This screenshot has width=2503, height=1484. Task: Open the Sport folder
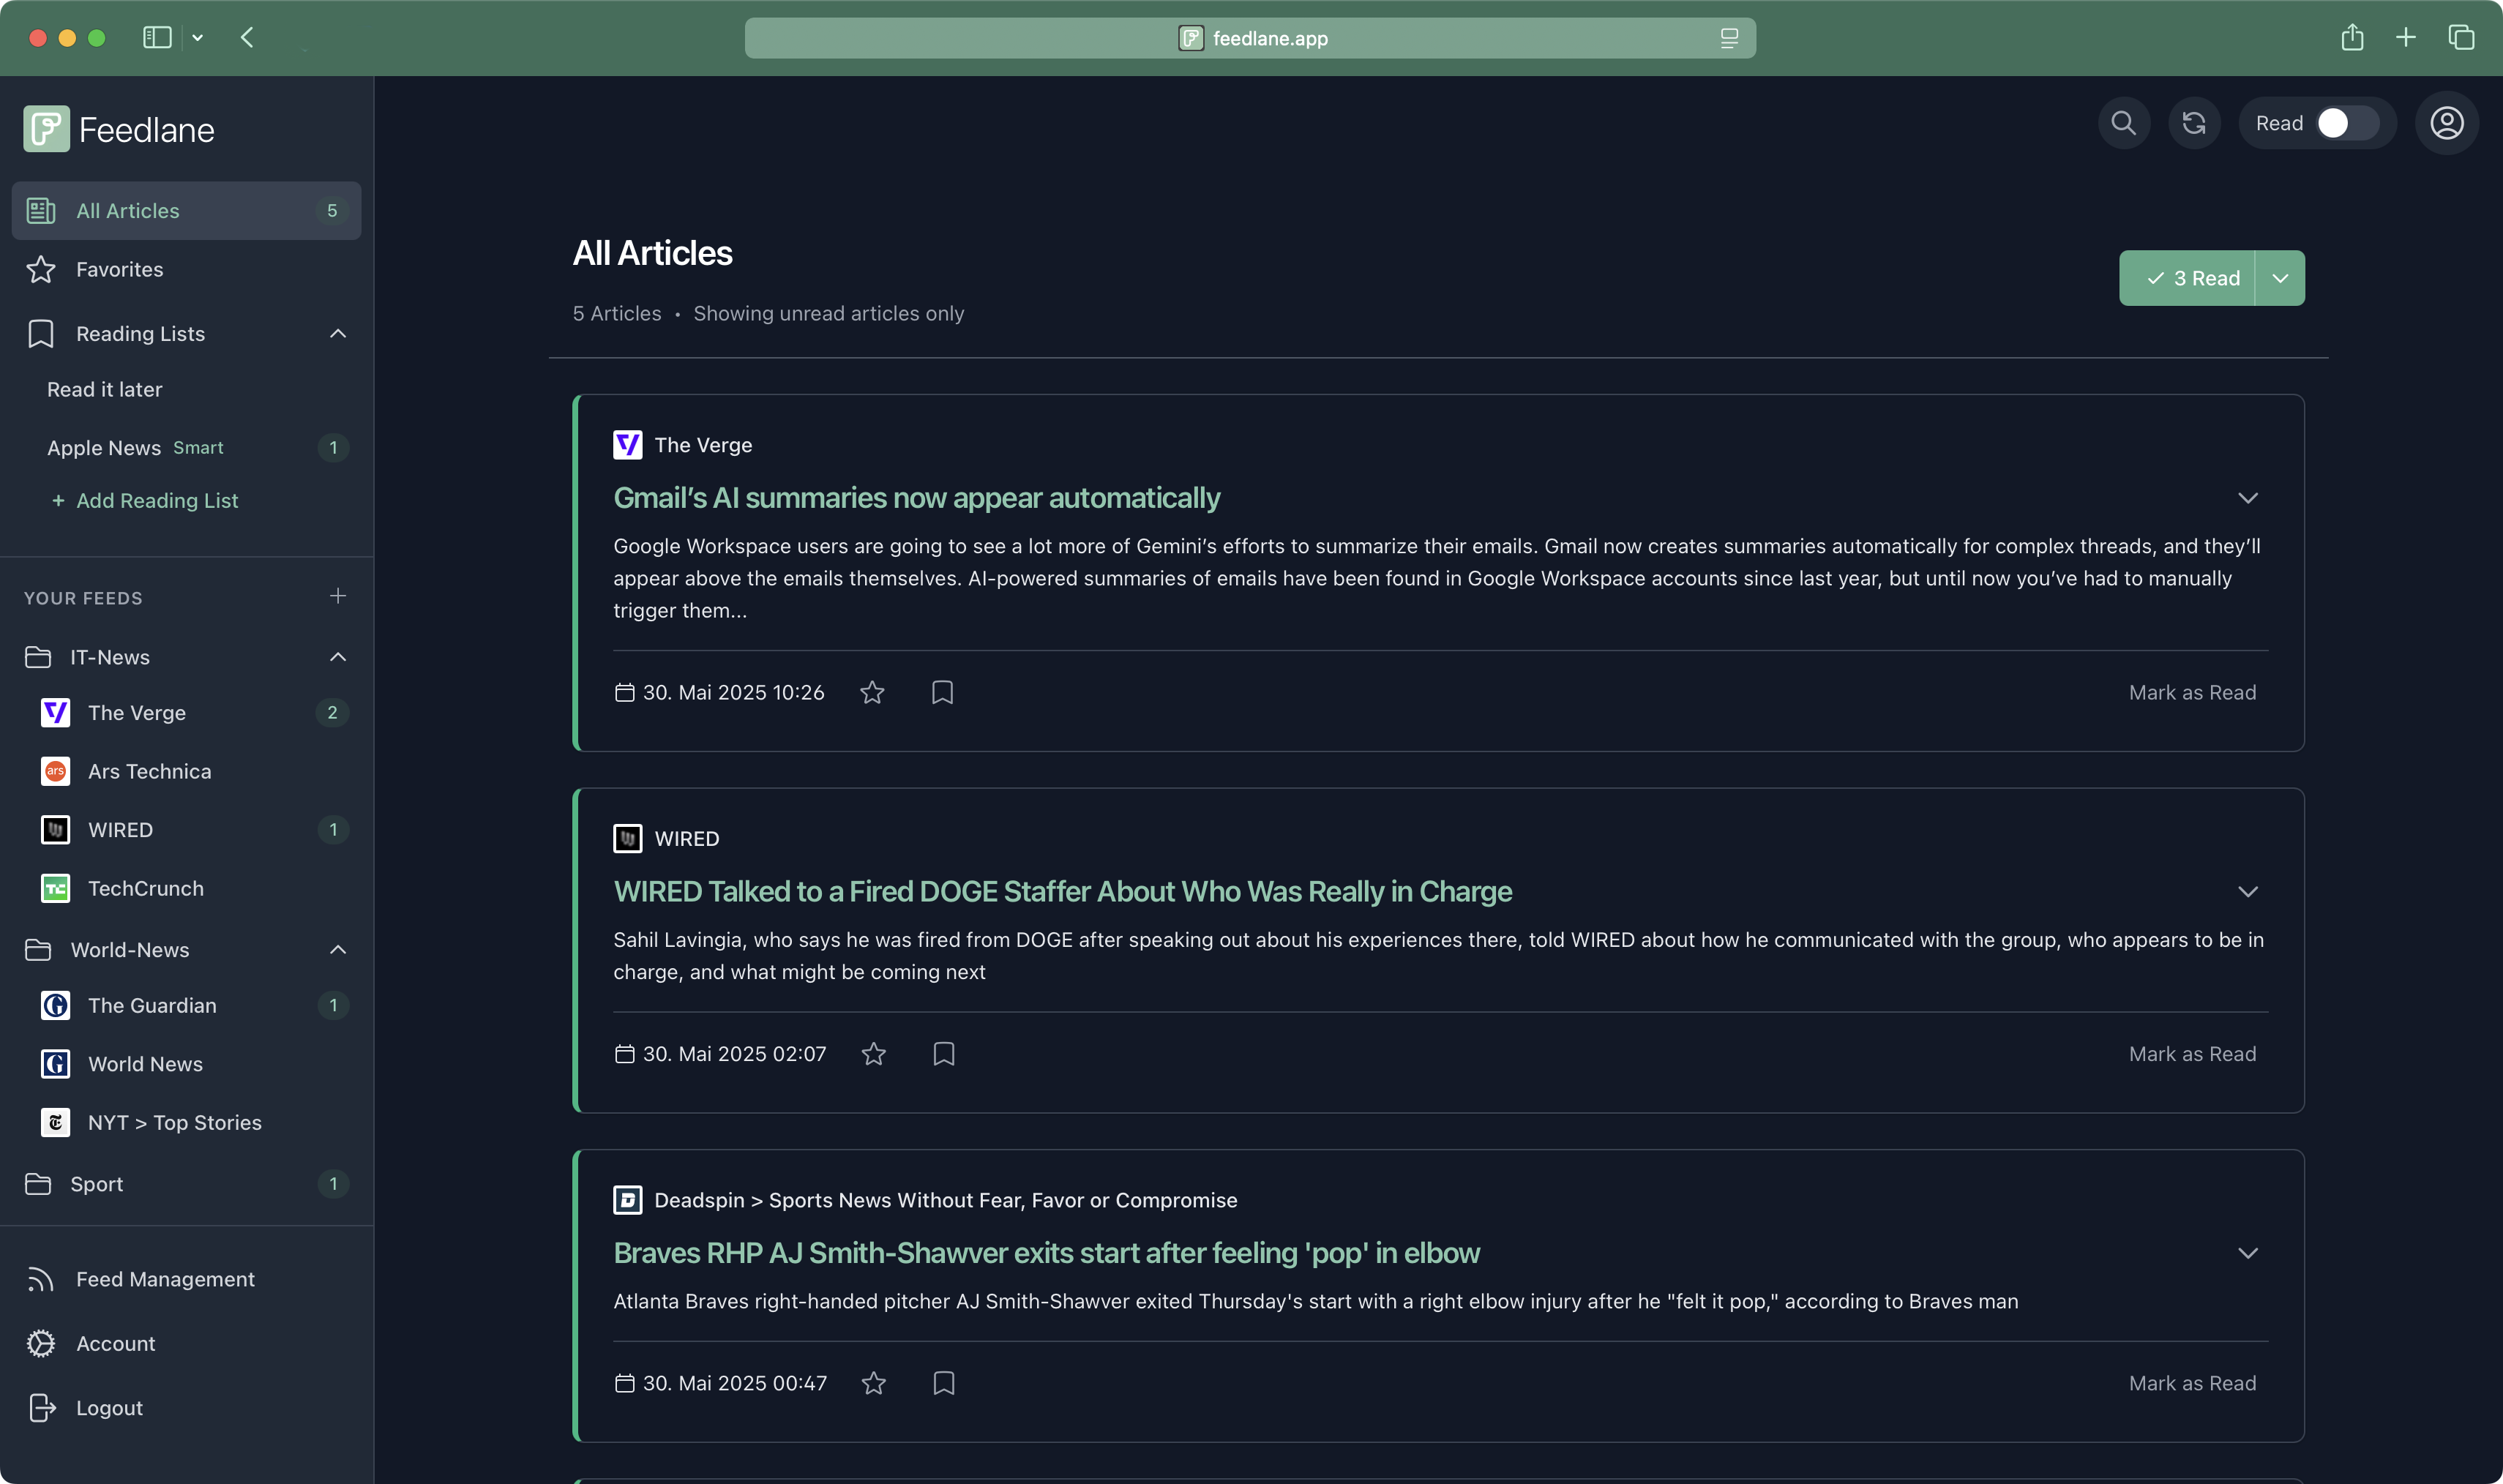[186, 1184]
